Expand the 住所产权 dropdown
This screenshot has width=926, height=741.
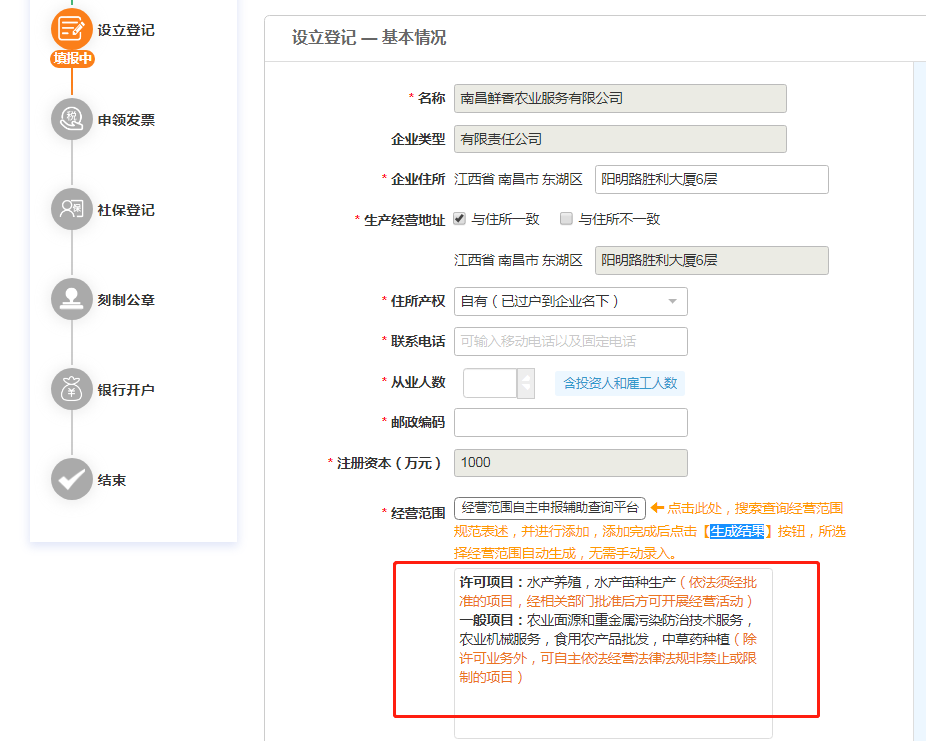570,301
